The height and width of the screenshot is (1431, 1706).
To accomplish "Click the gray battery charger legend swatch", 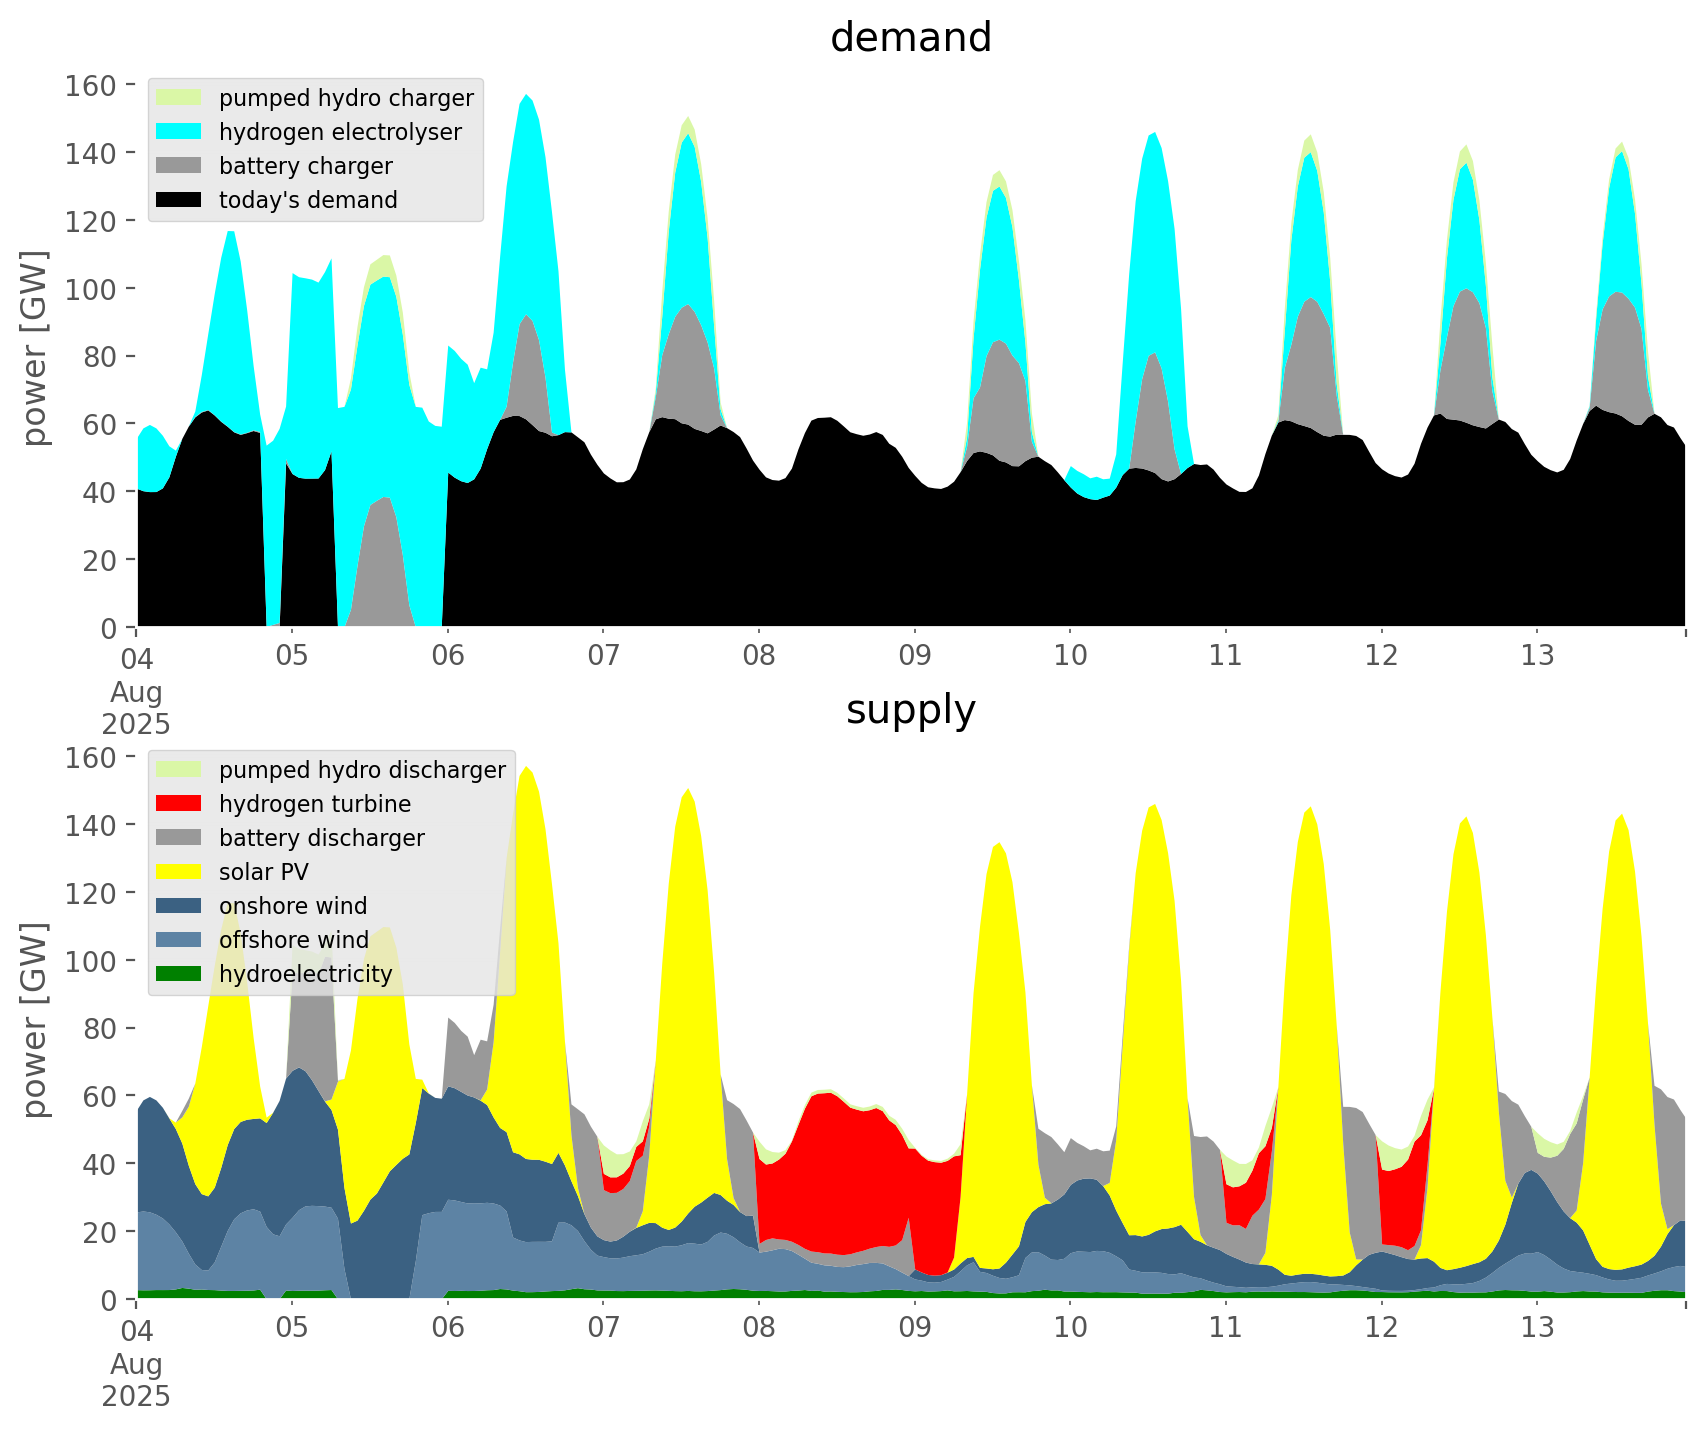I will (179, 166).
